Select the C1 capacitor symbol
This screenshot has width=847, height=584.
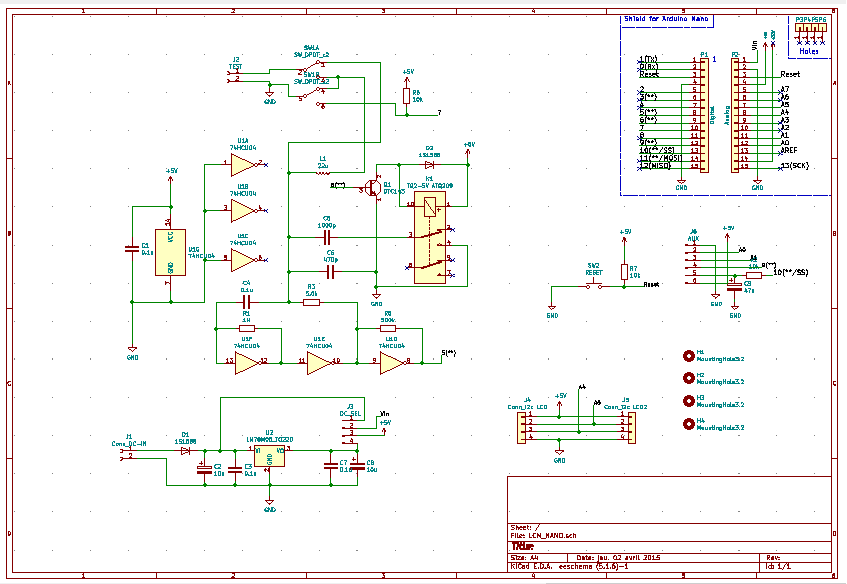click(x=130, y=249)
